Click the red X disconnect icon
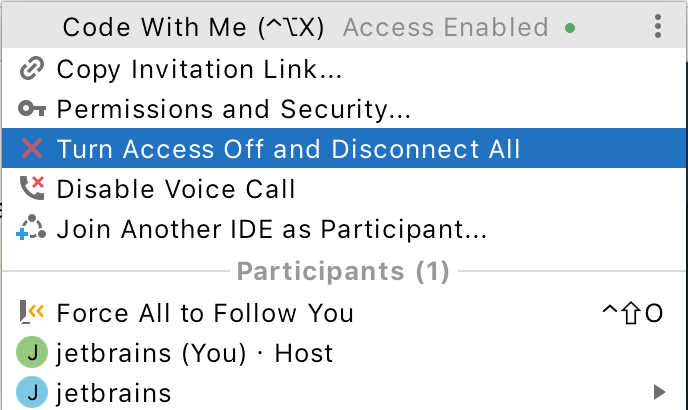Screen dimensions: 688x410 (x=32, y=149)
